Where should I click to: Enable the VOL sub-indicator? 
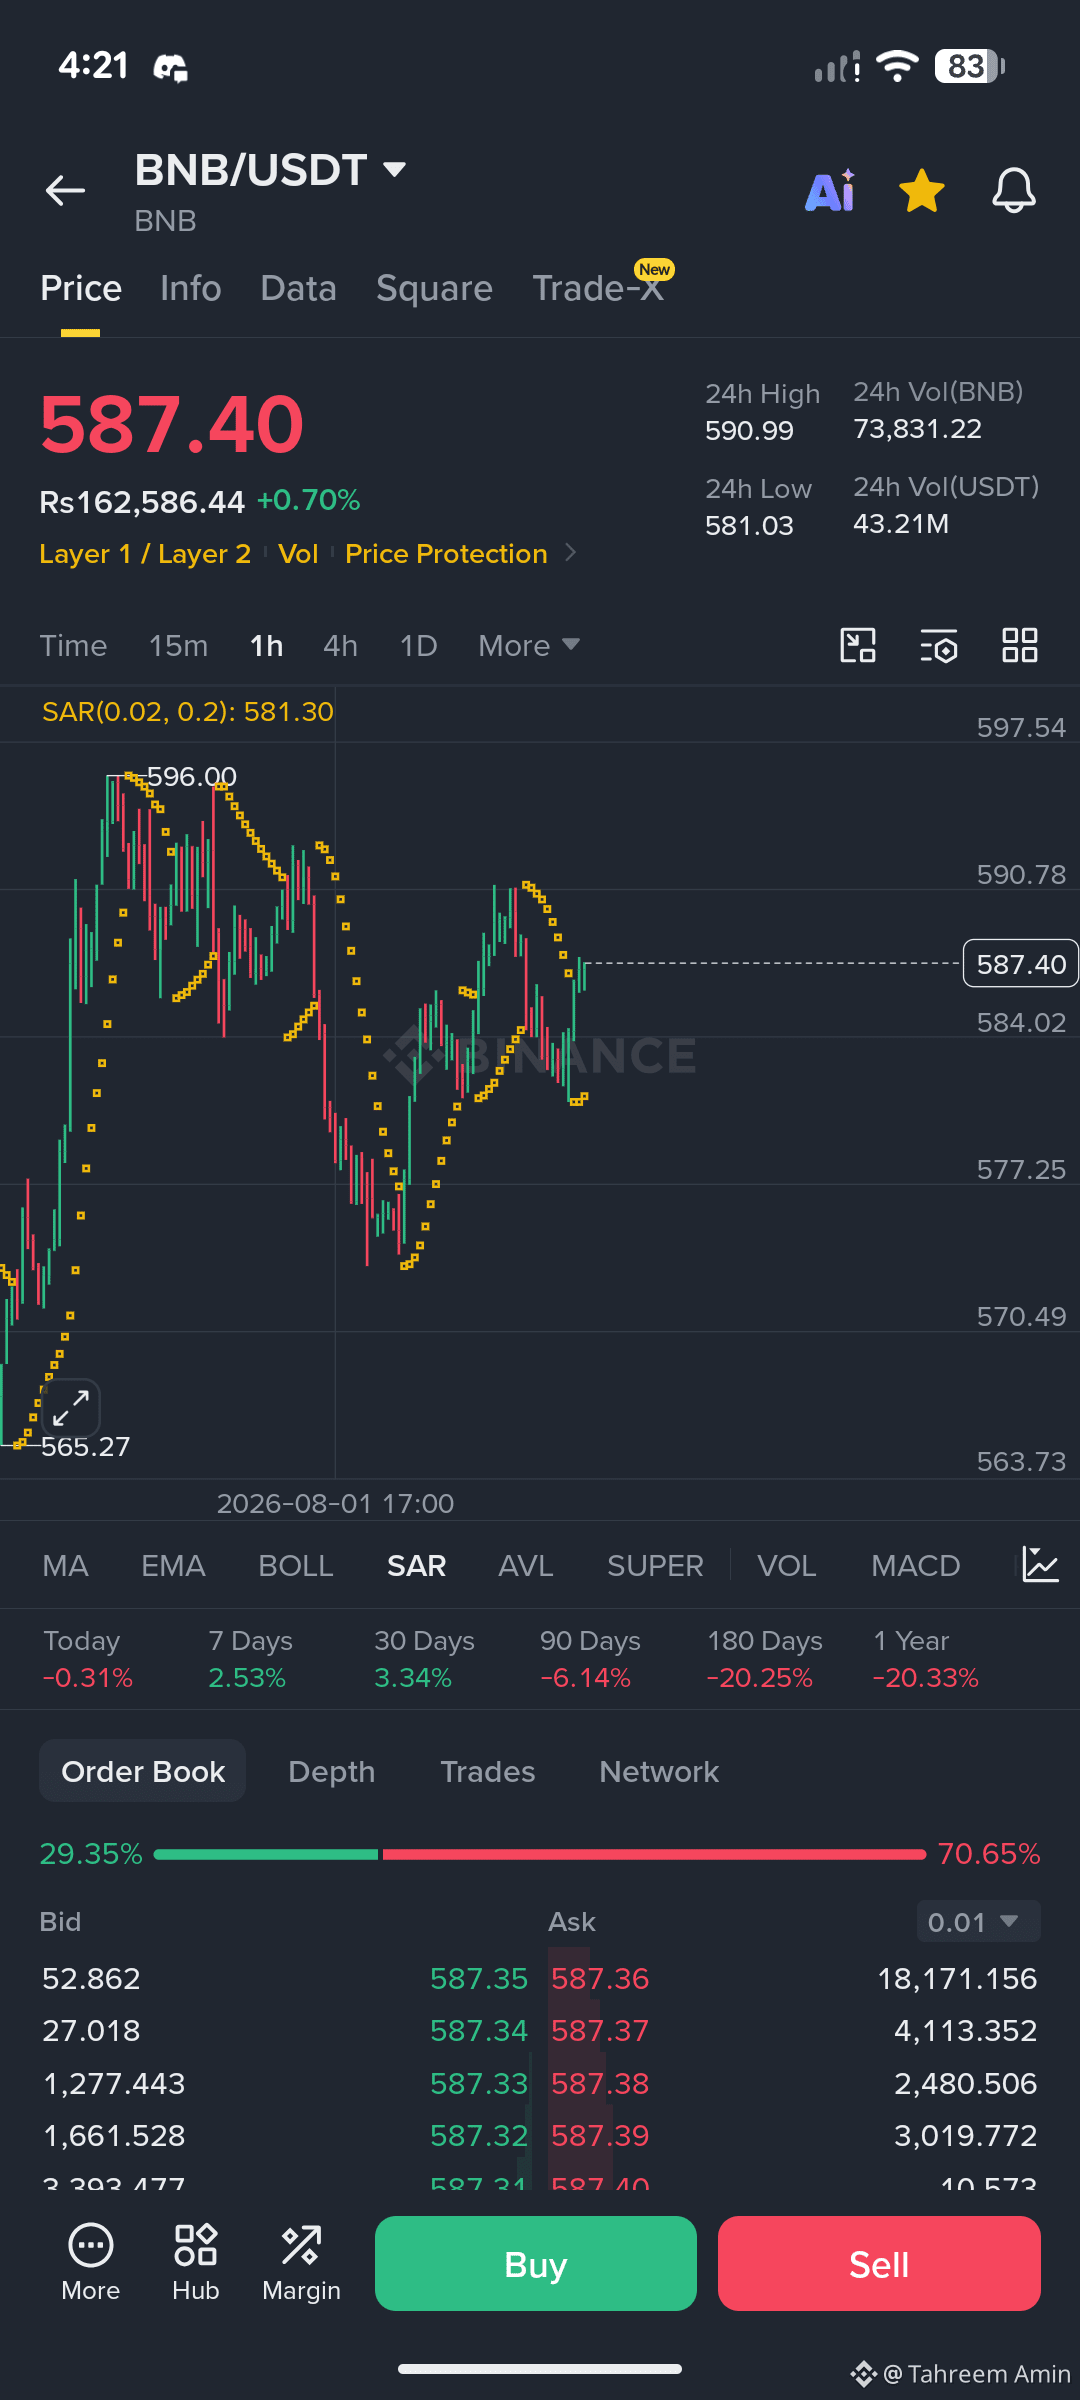tap(786, 1566)
